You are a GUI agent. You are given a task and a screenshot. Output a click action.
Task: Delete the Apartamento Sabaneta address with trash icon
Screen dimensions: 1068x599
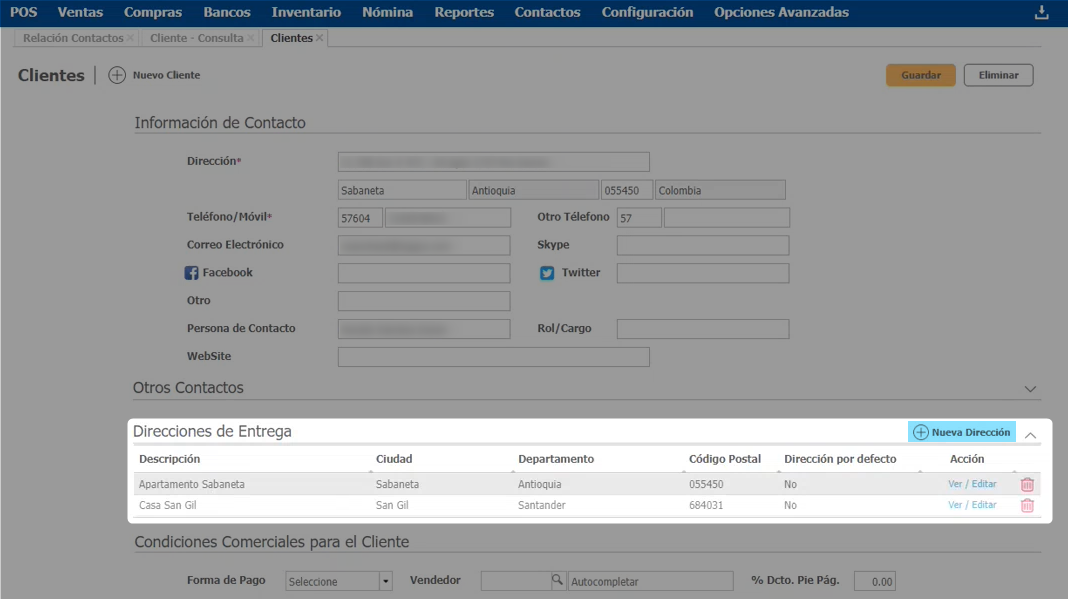point(1027,484)
